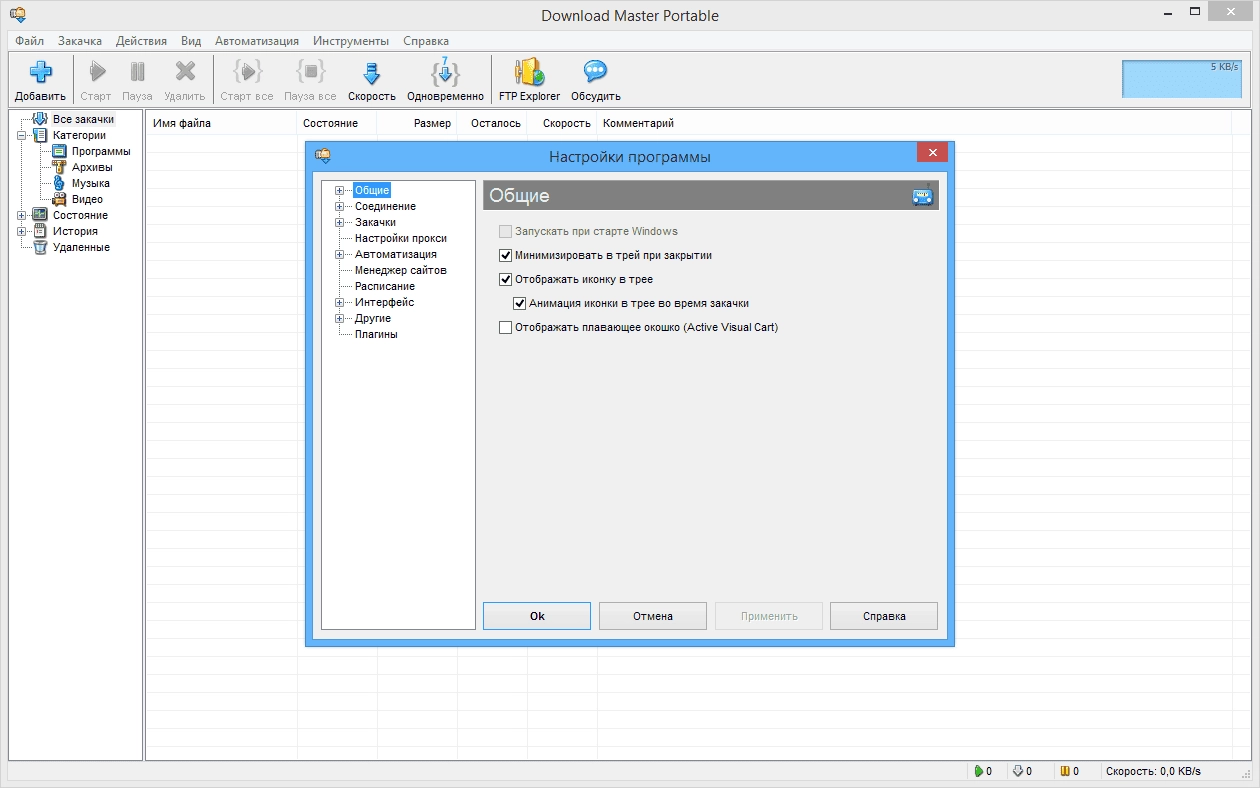
Task: Sort by the Осталось column header
Action: tap(492, 123)
